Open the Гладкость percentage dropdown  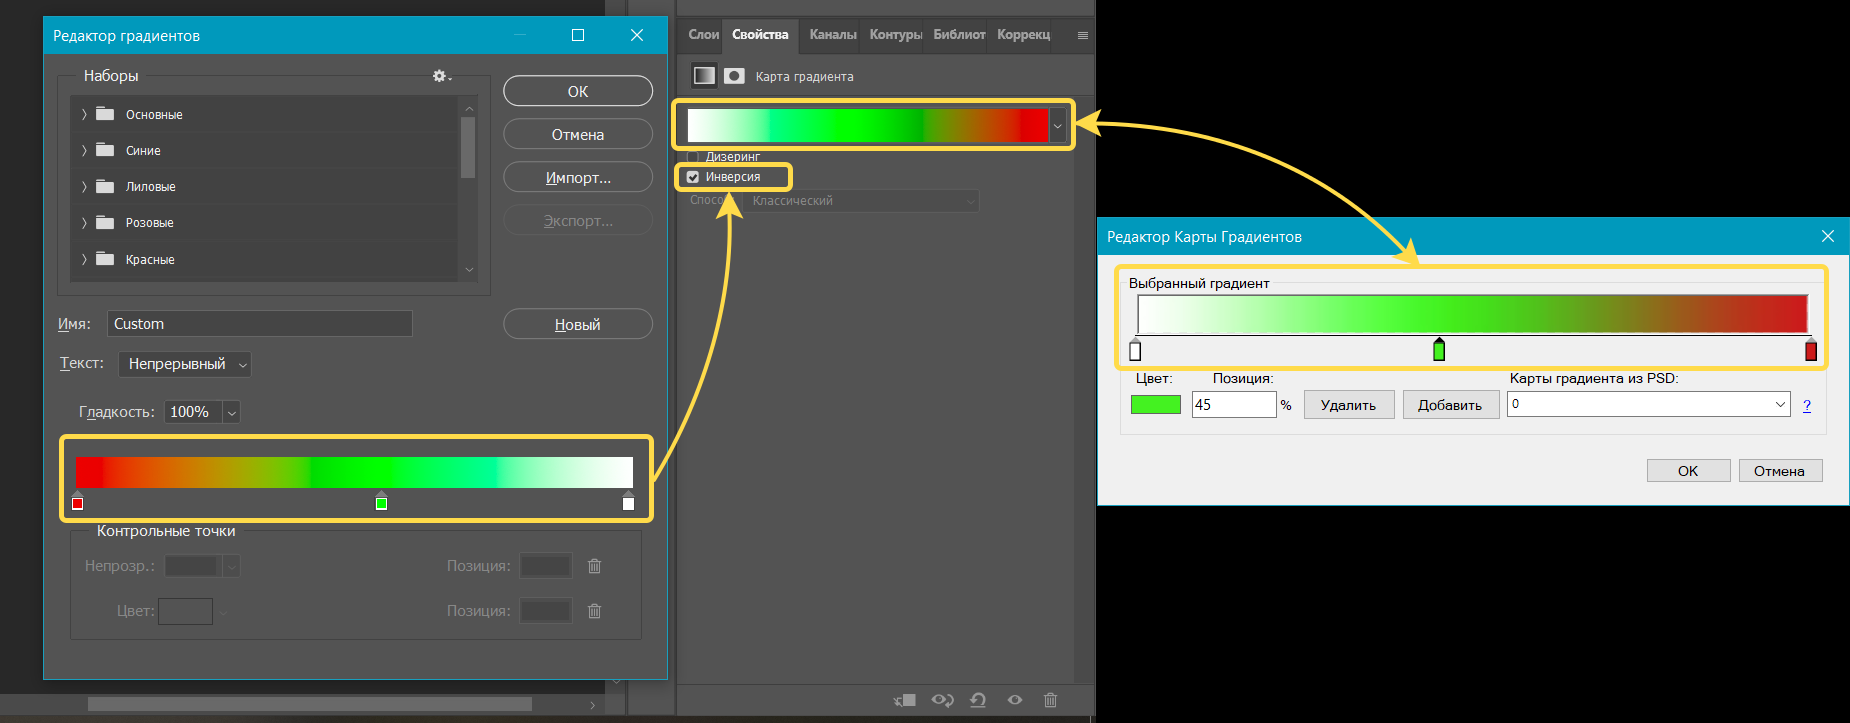[232, 412]
